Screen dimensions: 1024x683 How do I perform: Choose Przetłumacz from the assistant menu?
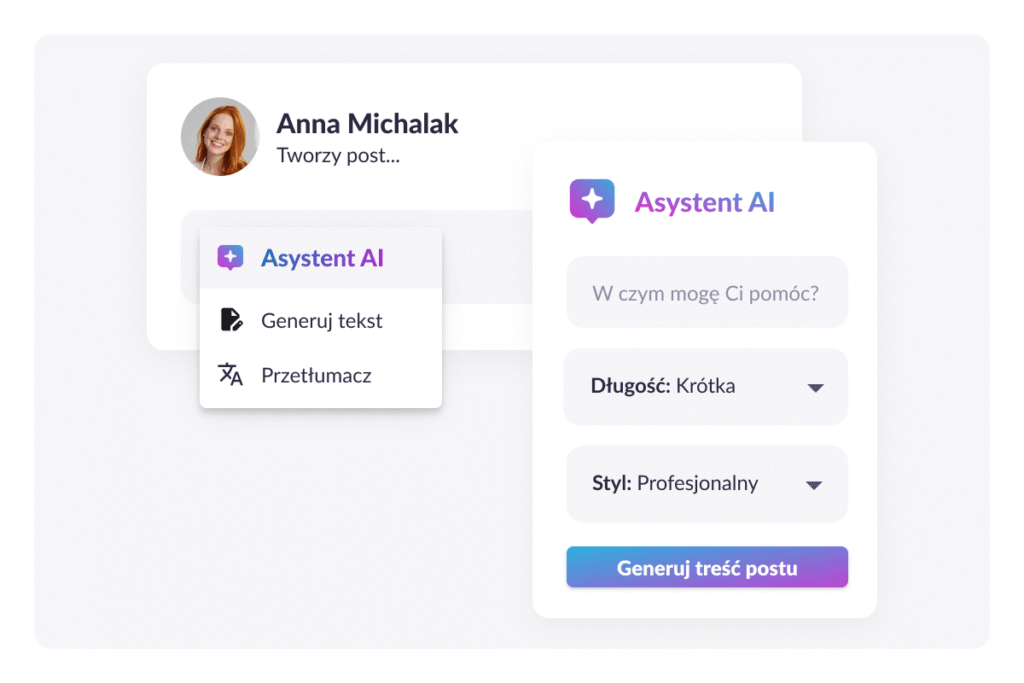pyautogui.click(x=321, y=375)
